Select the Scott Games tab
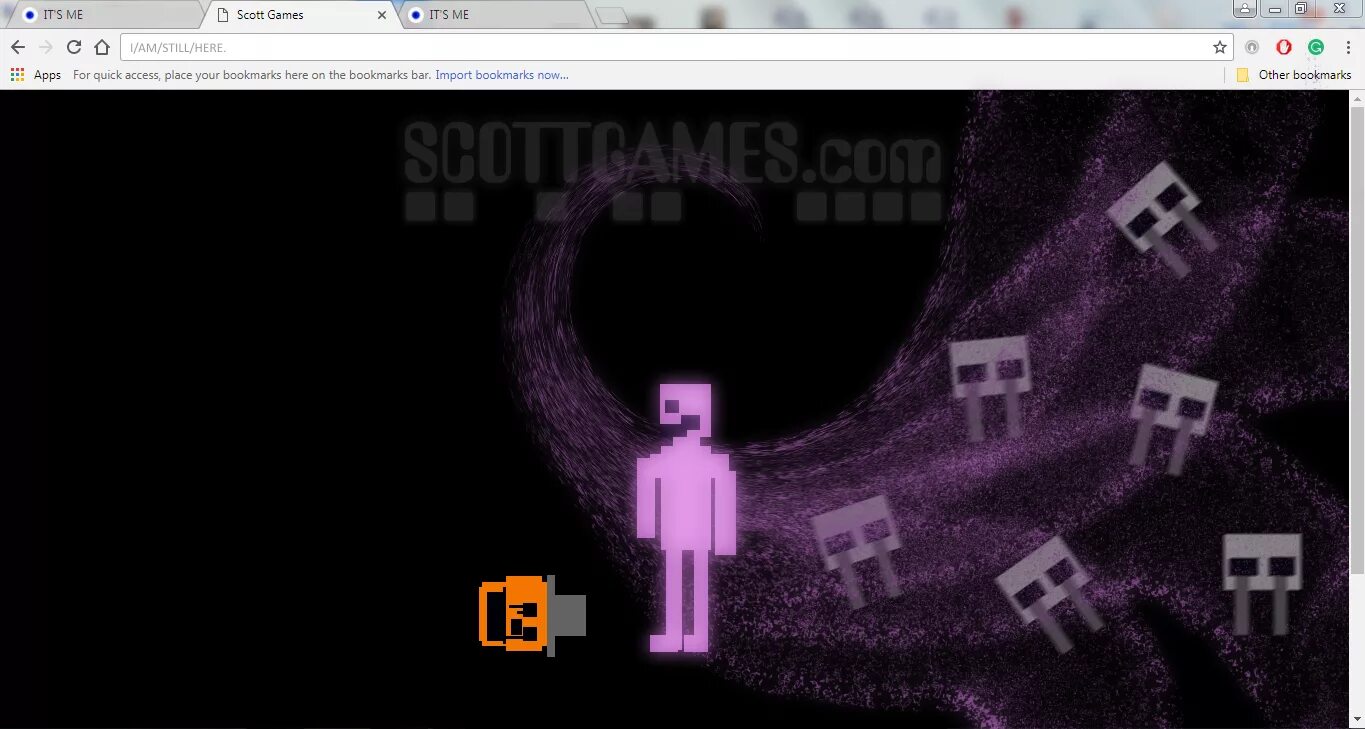 tap(300, 15)
